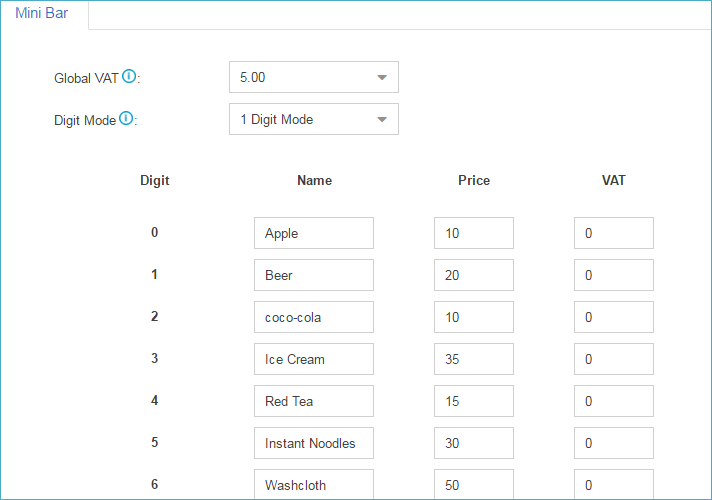712x500 pixels.
Task: Switch to the Mini Bar tab
Action: tap(42, 14)
